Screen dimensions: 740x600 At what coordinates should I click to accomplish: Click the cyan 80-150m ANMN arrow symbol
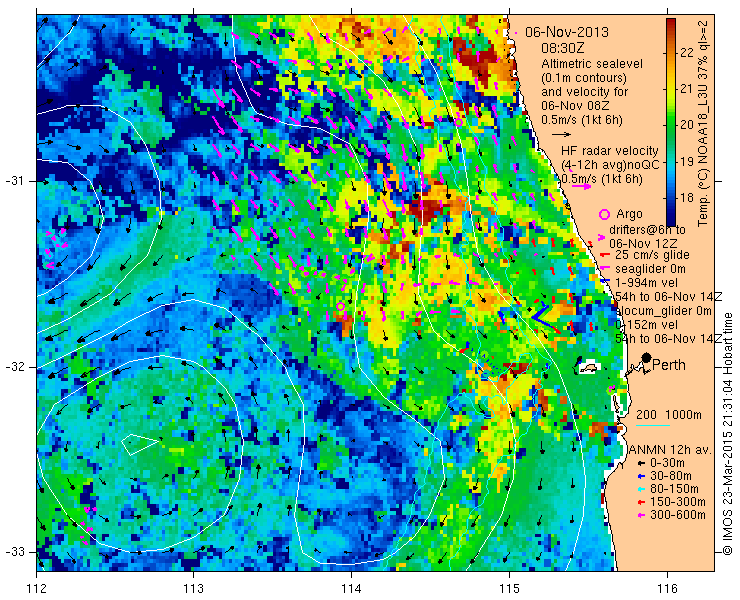[641, 490]
